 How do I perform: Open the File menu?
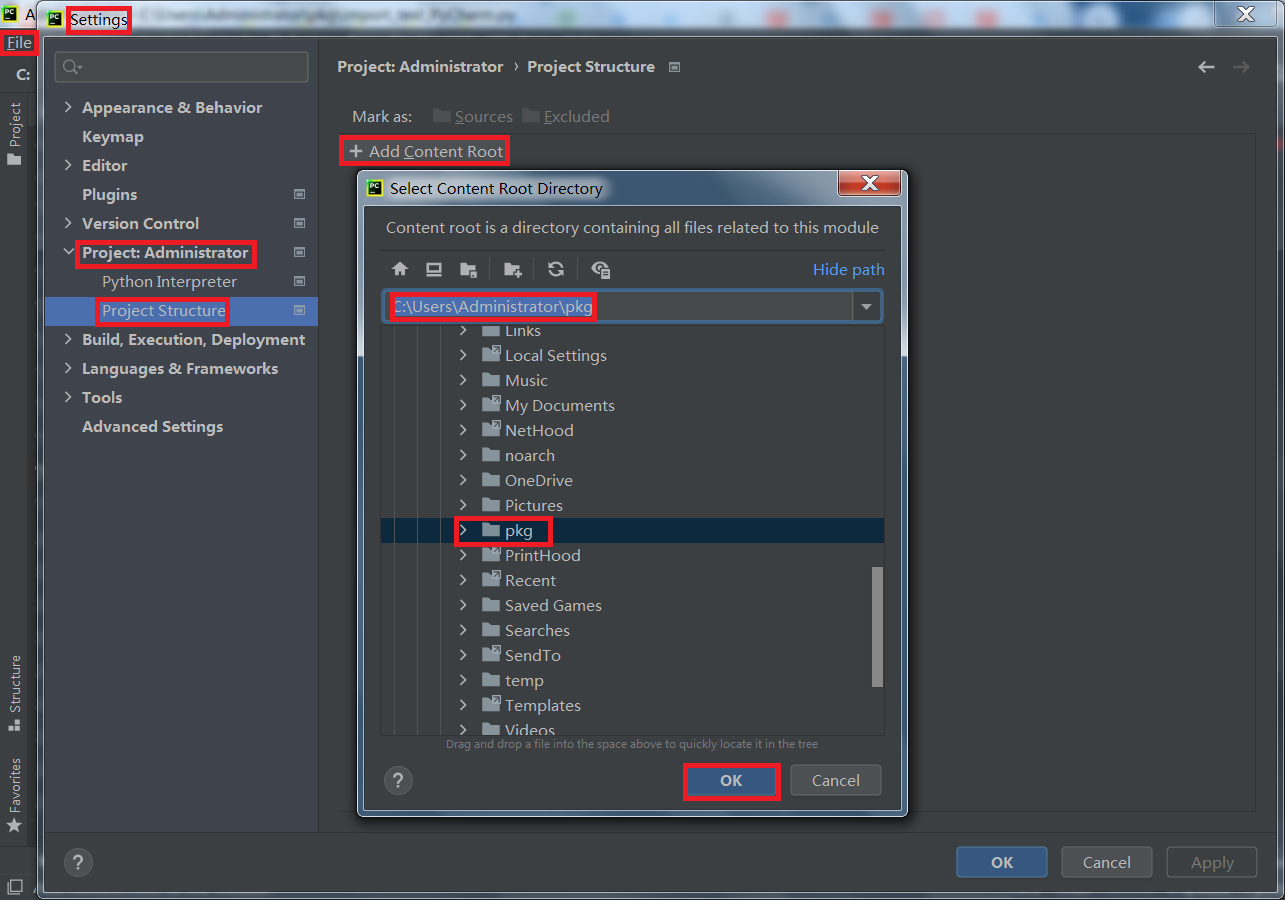(x=19, y=43)
